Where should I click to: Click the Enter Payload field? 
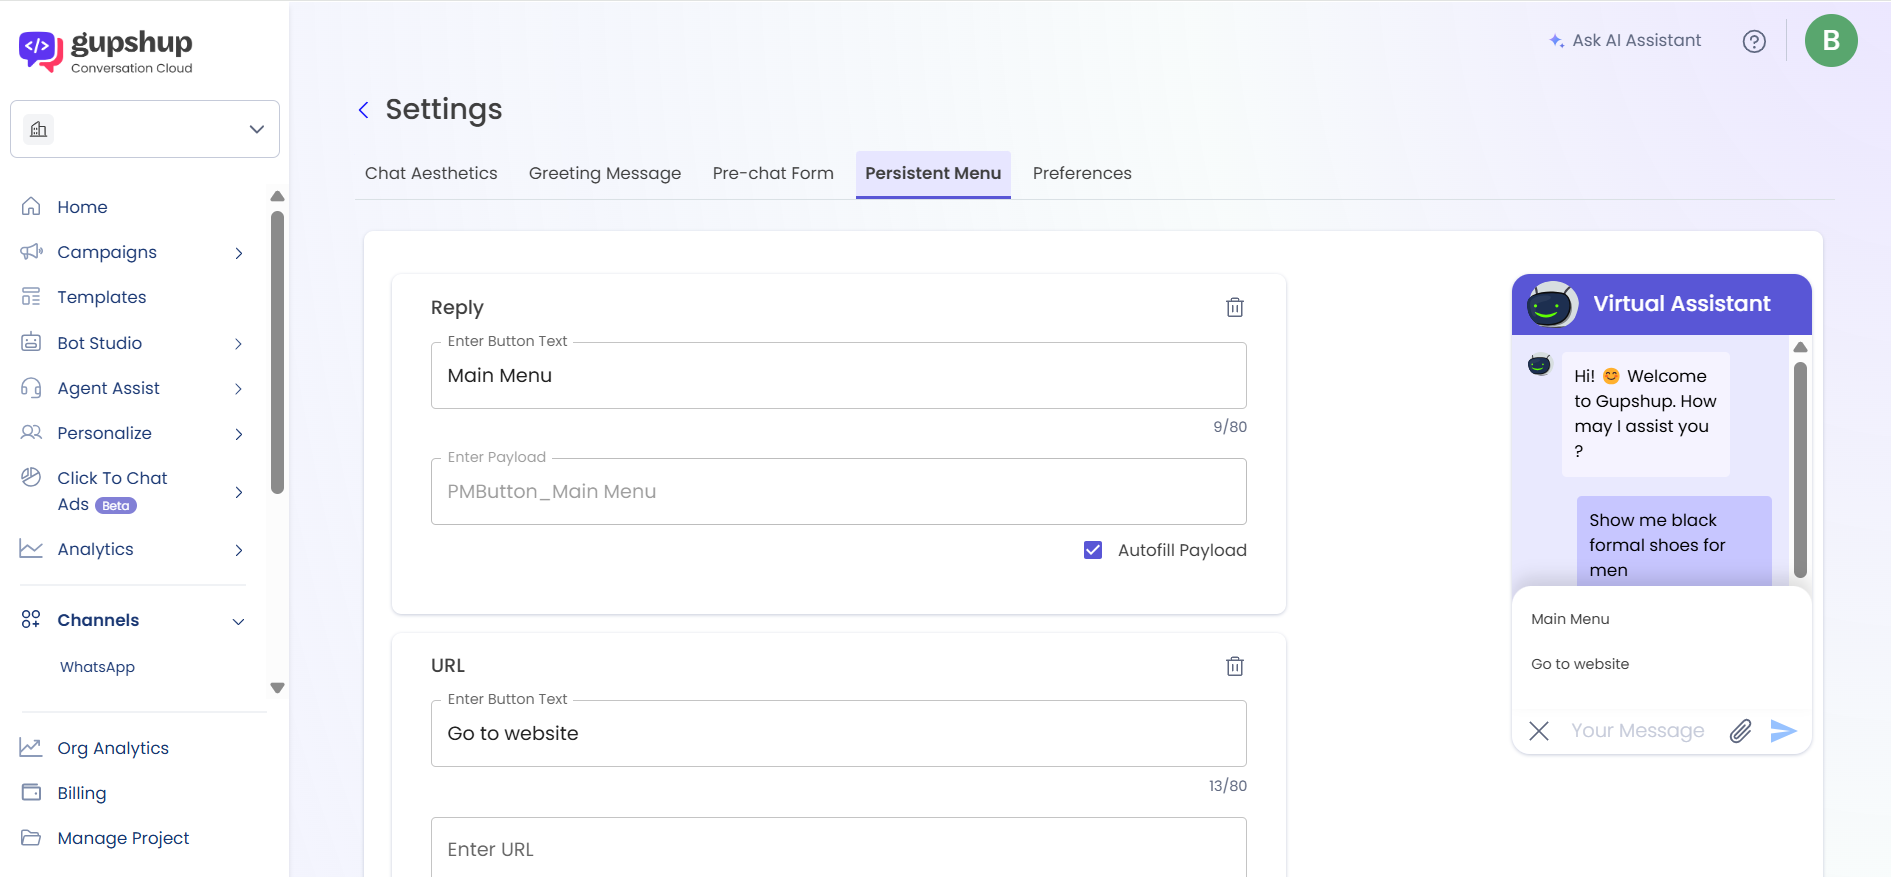(838, 492)
